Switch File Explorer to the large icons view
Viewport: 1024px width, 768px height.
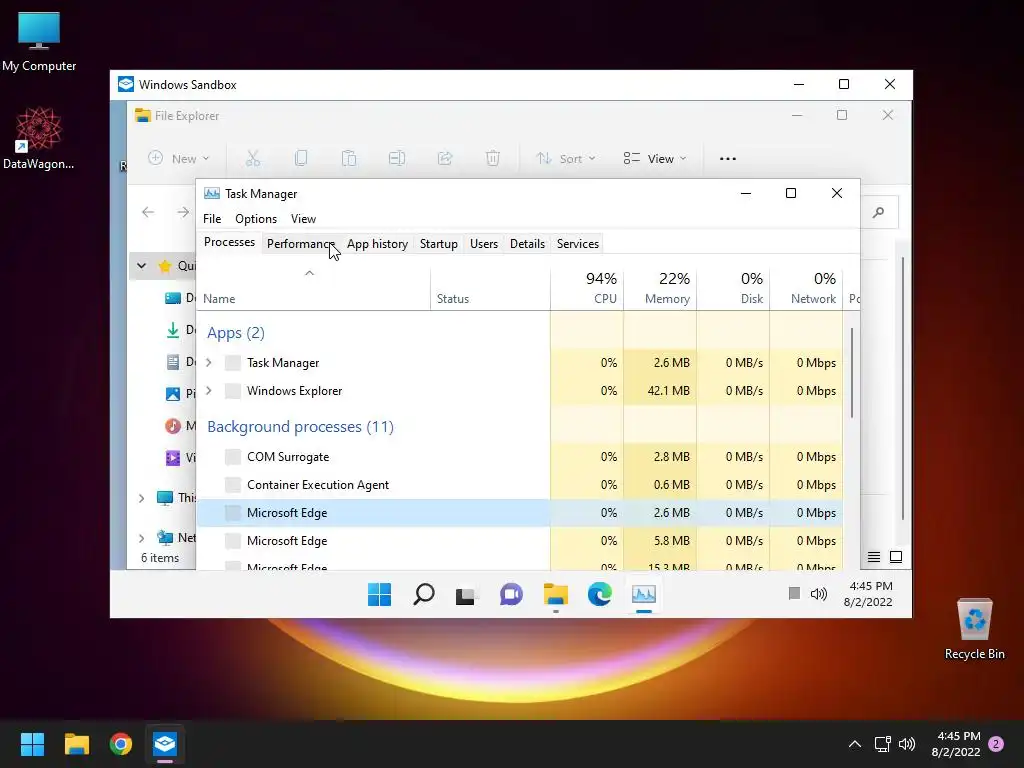point(896,556)
